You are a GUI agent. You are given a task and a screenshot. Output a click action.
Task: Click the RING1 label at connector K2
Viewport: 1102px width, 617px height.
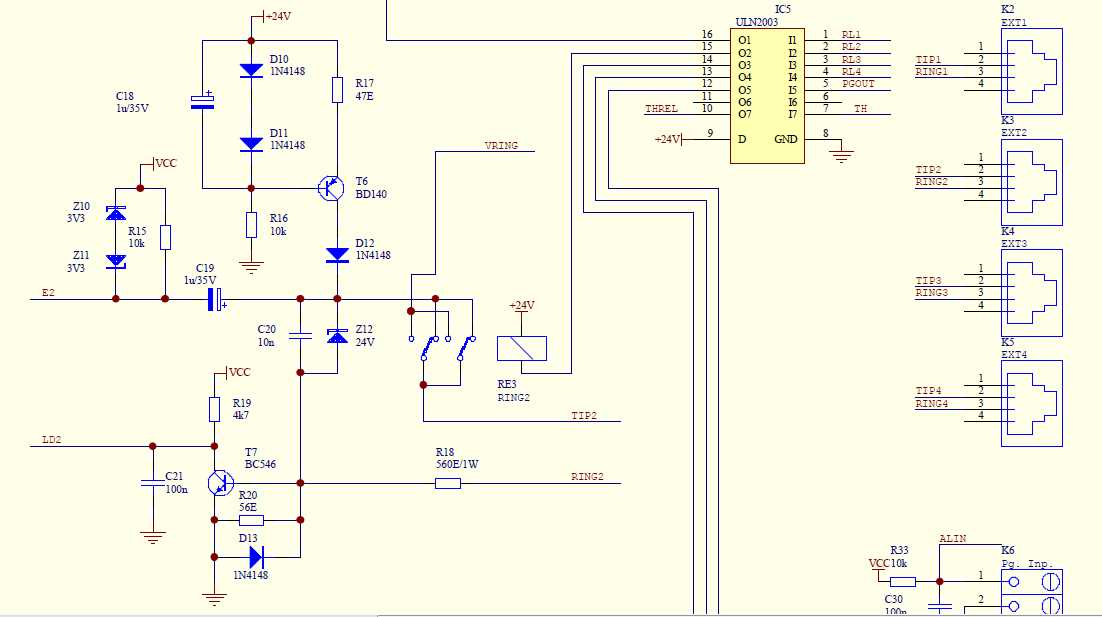click(x=932, y=71)
